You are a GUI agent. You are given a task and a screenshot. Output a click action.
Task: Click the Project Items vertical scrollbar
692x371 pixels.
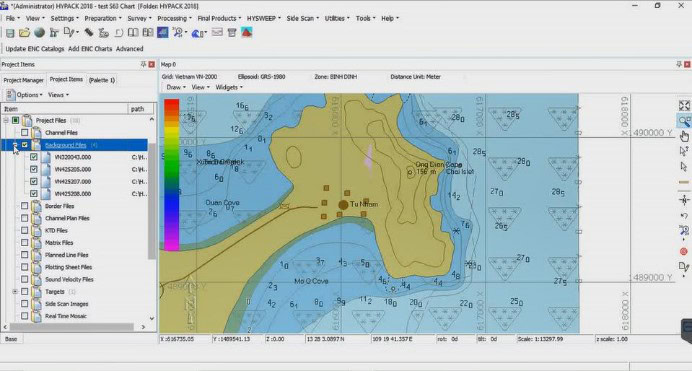tap(152, 201)
